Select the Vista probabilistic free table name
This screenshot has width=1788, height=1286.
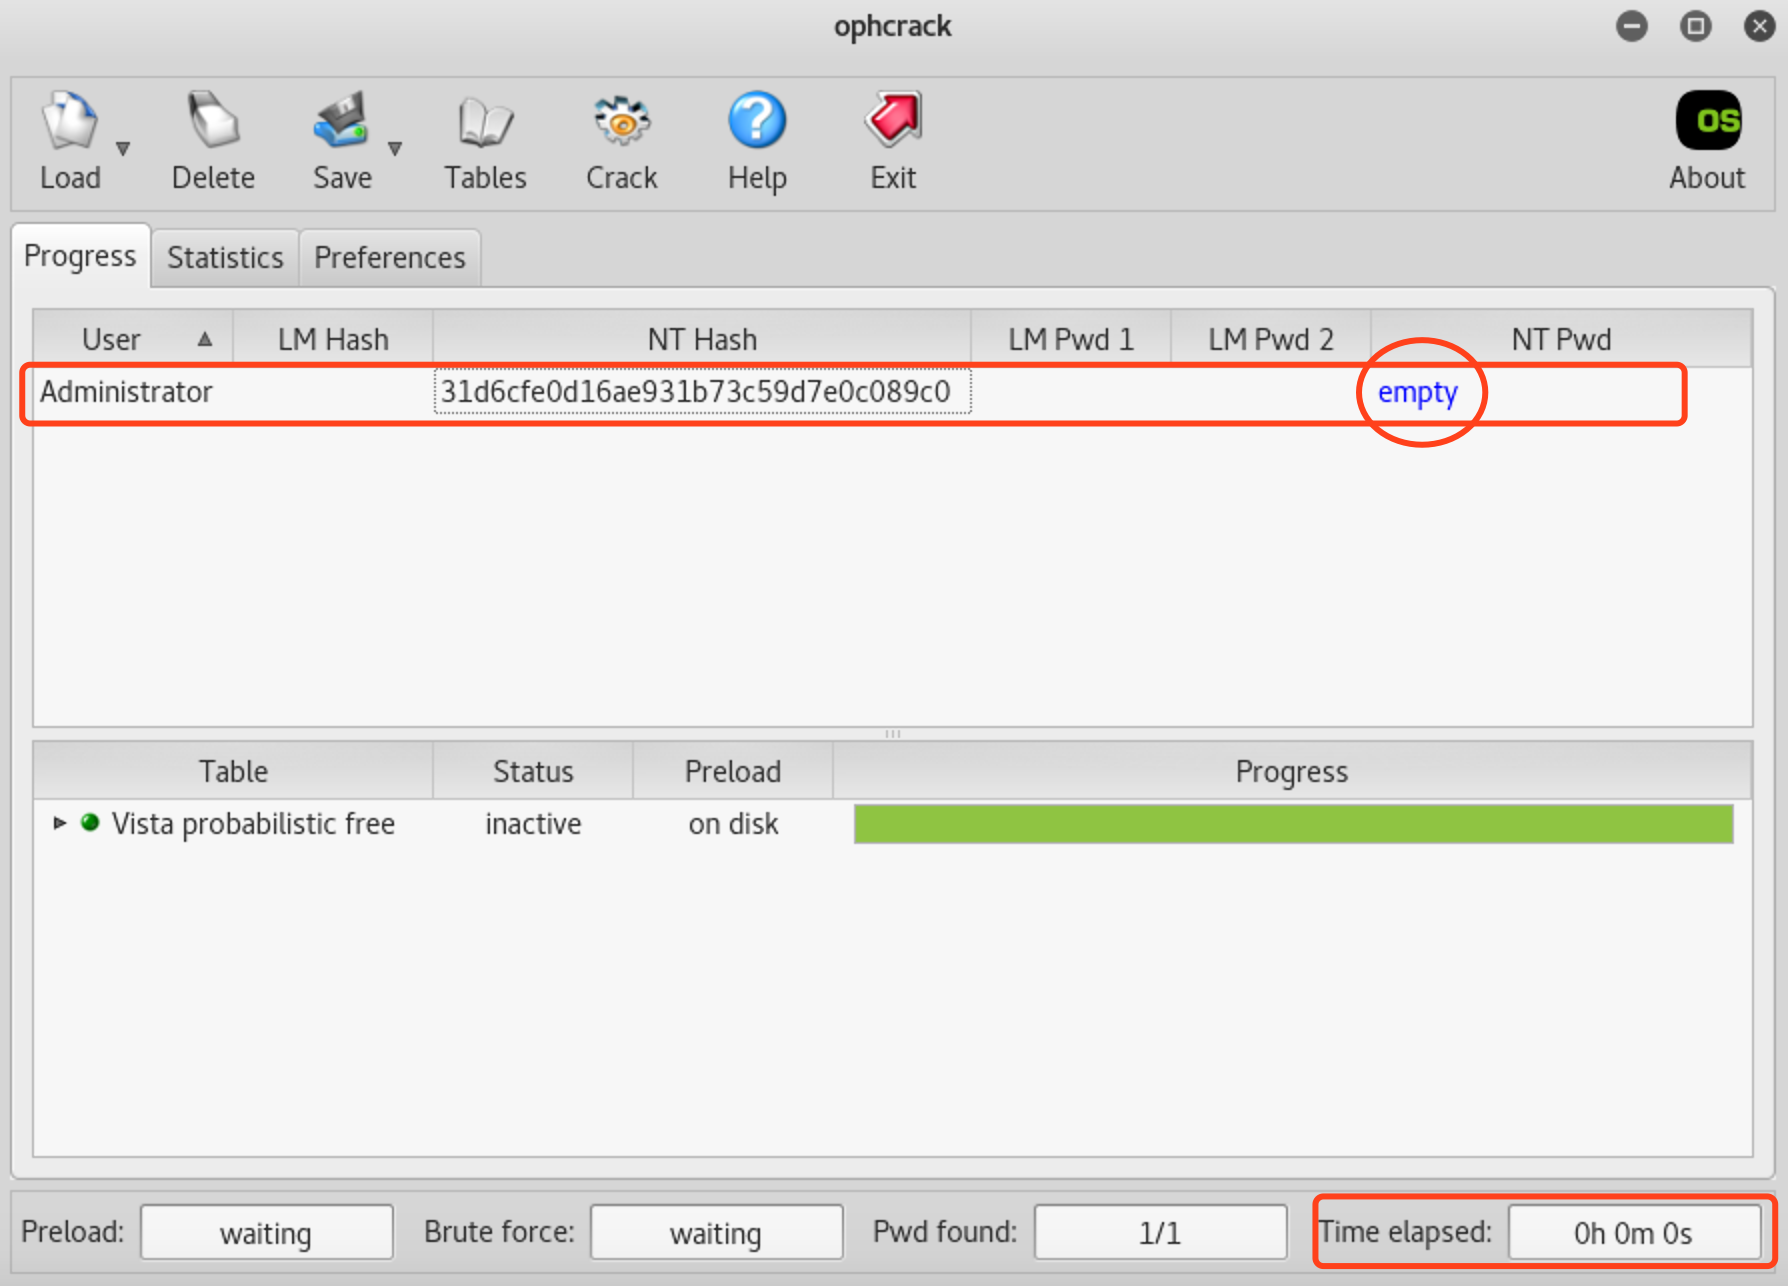(x=253, y=824)
